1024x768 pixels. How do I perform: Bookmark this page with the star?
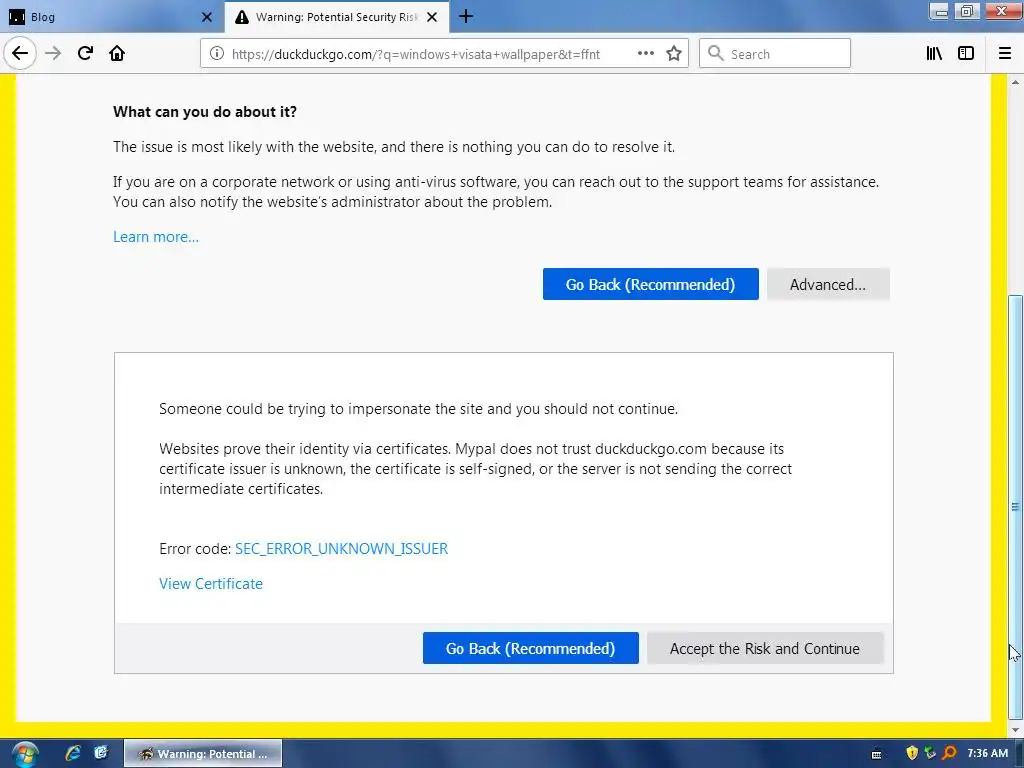click(x=674, y=54)
